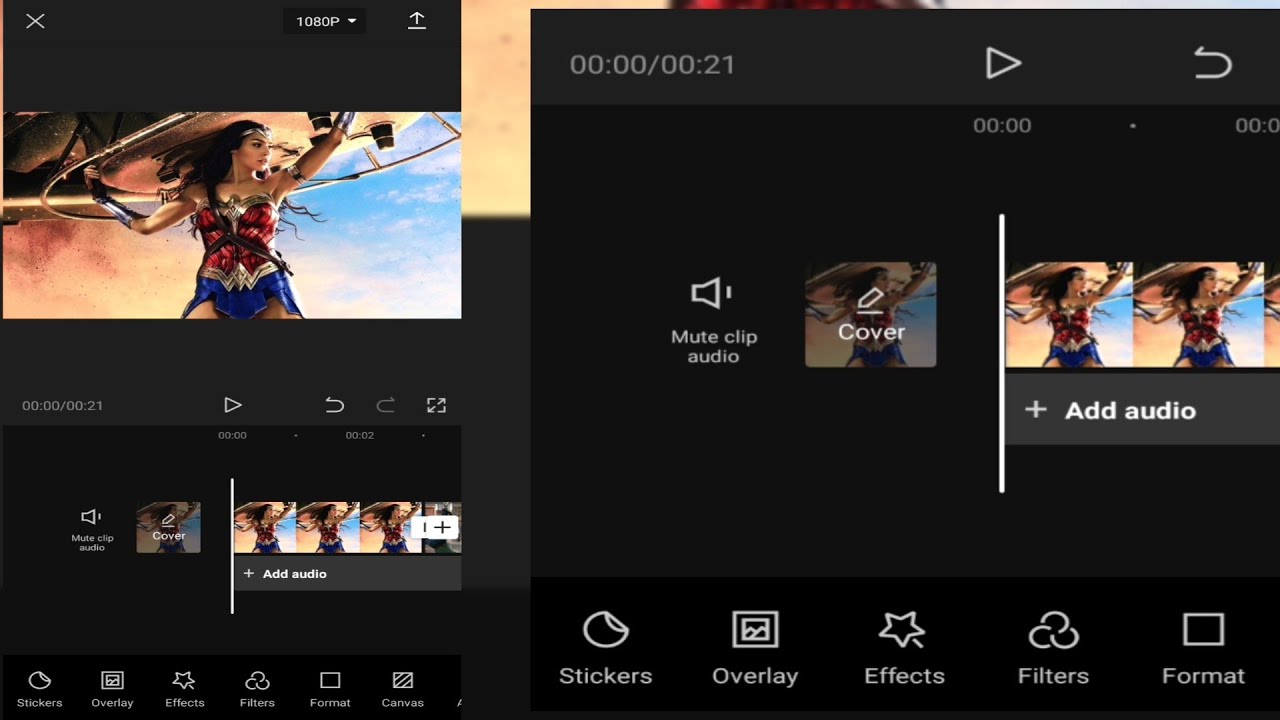Image resolution: width=1280 pixels, height=720 pixels.
Task: Open Format in the small editor toolbar
Action: pos(330,689)
